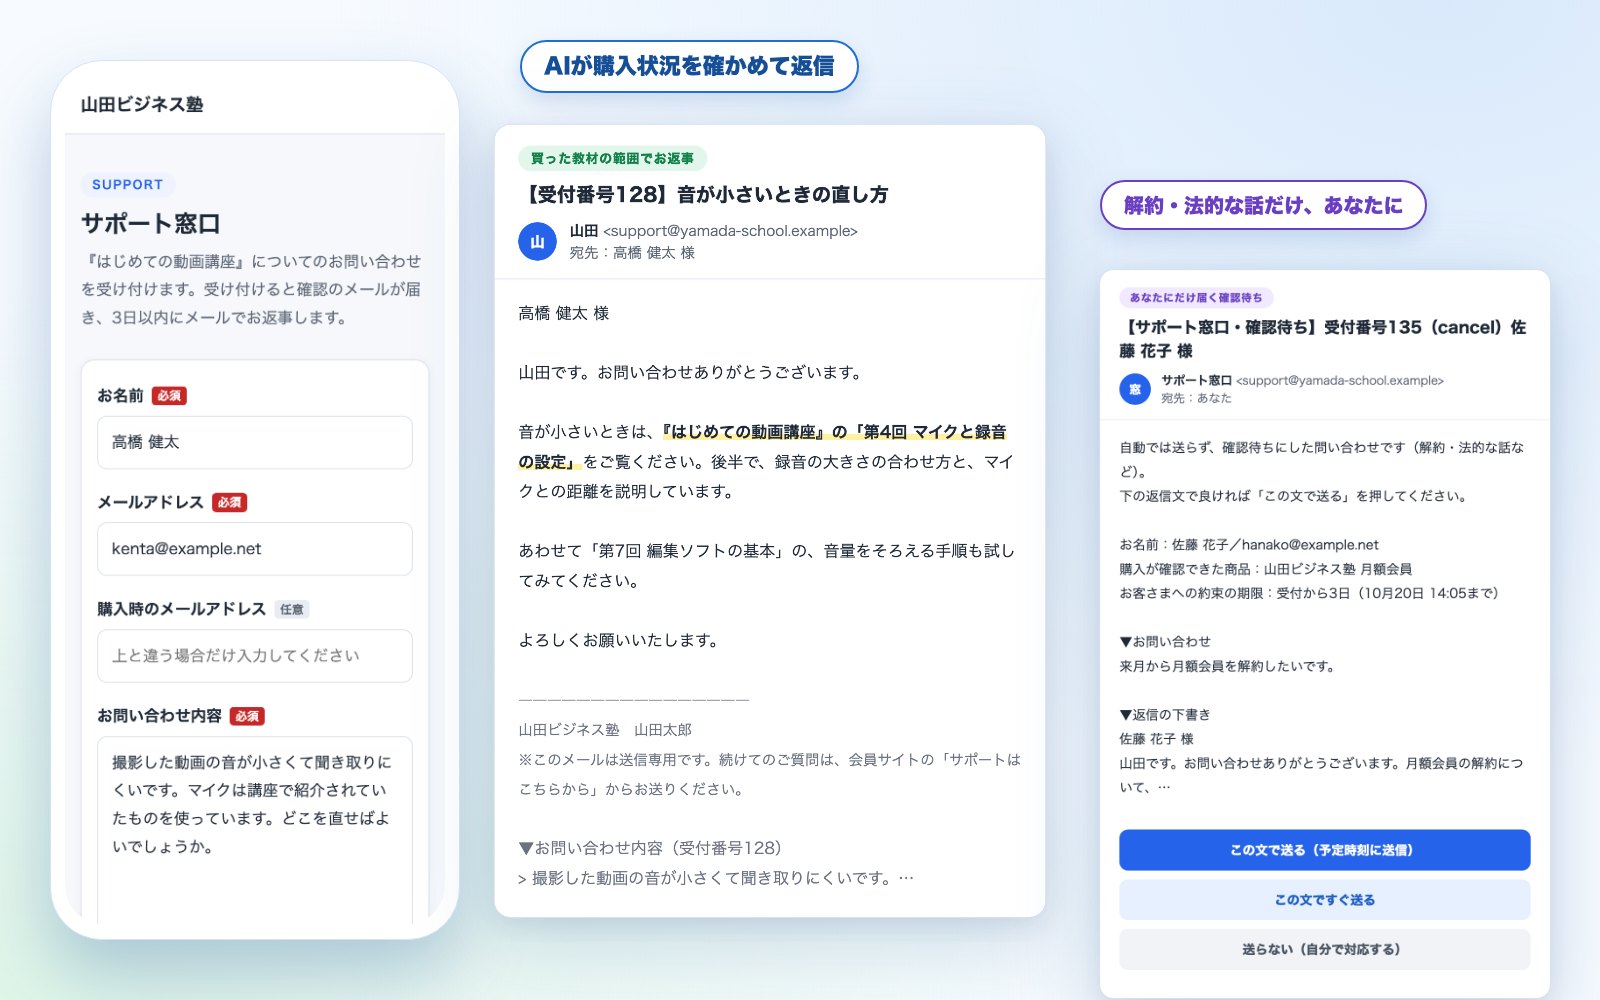The height and width of the screenshot is (1000, 1600).
Task: Click the email subject 【受付番号128】音が小さいときの直し方
Action: click(x=703, y=194)
